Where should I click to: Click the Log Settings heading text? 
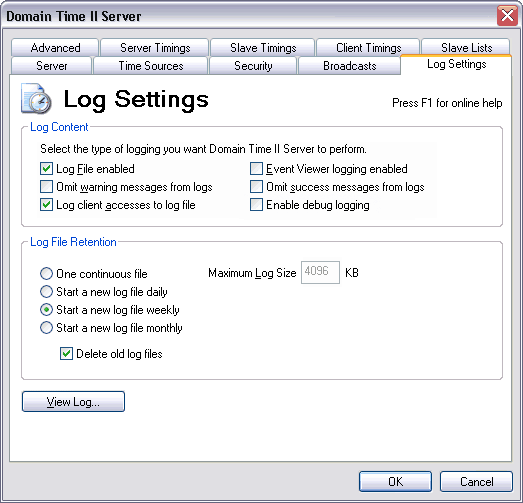coord(136,99)
